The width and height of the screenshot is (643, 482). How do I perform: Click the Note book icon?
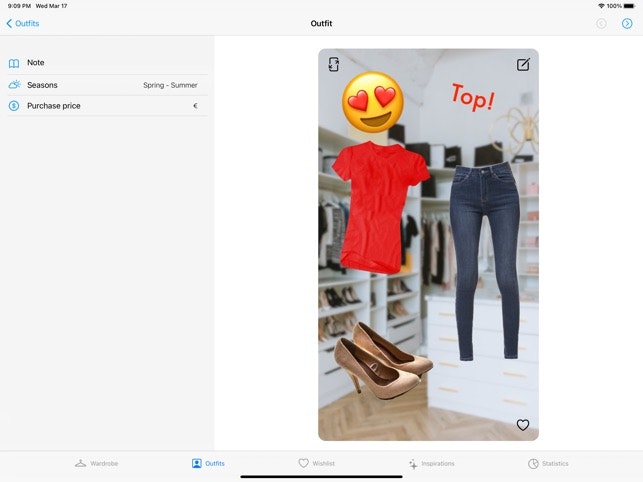coord(14,63)
